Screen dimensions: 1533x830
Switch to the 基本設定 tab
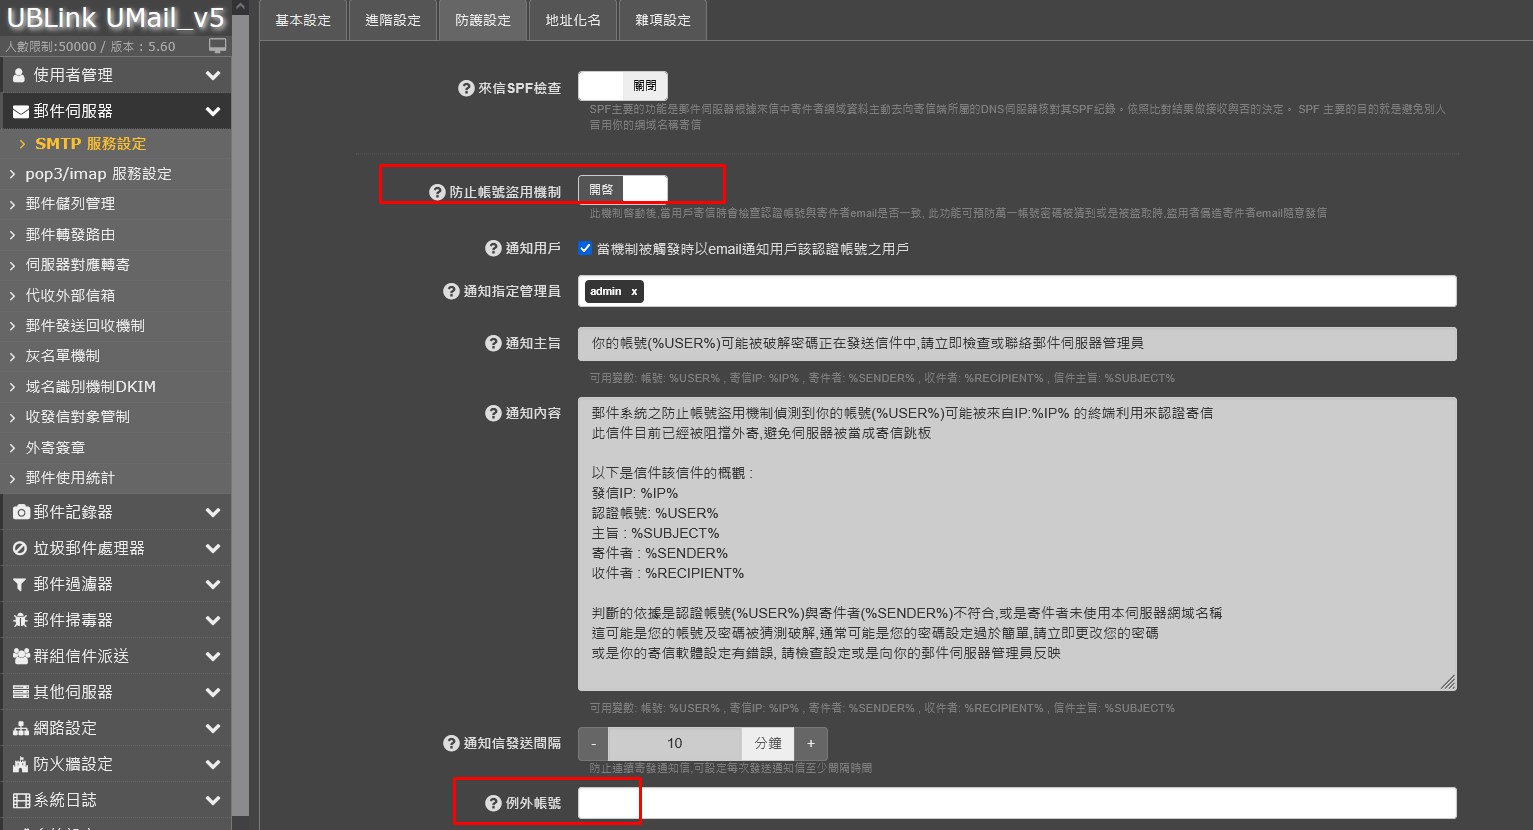(303, 20)
